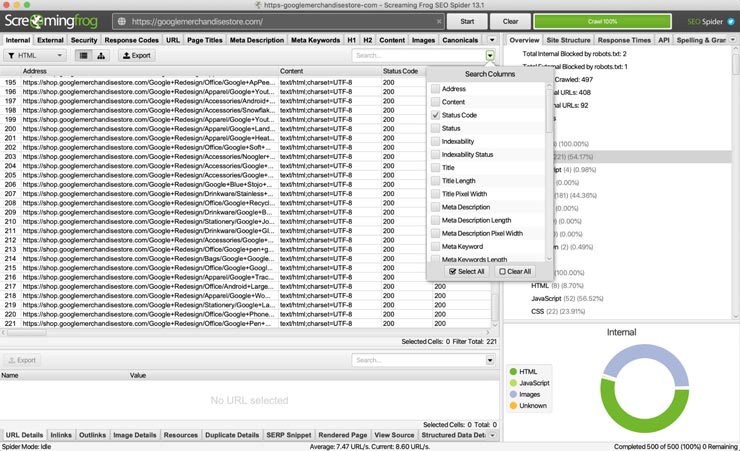The width and height of the screenshot is (740, 451).
Task: Check the Address search column
Action: tap(435, 89)
